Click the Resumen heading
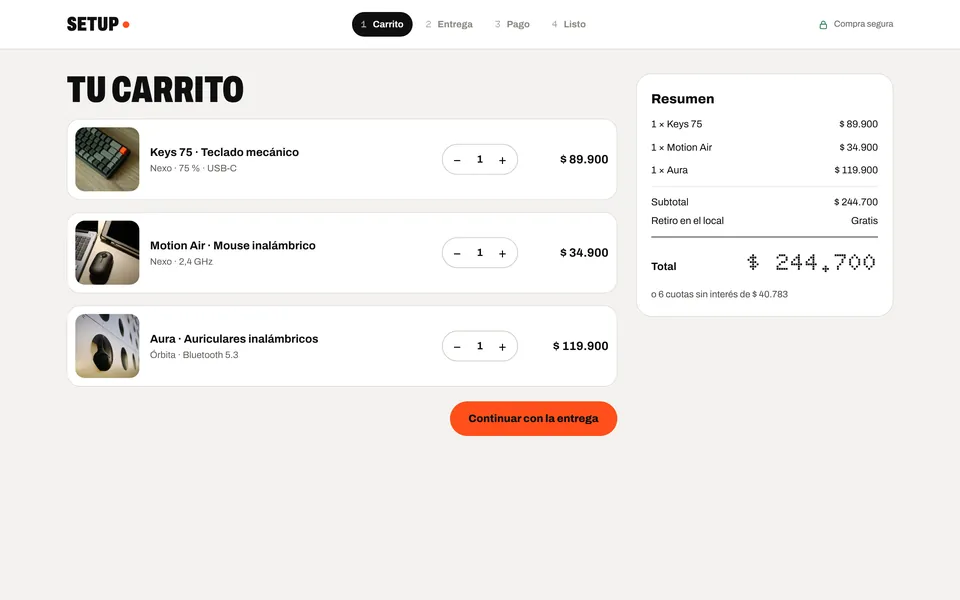The width and height of the screenshot is (960, 600). click(x=683, y=99)
